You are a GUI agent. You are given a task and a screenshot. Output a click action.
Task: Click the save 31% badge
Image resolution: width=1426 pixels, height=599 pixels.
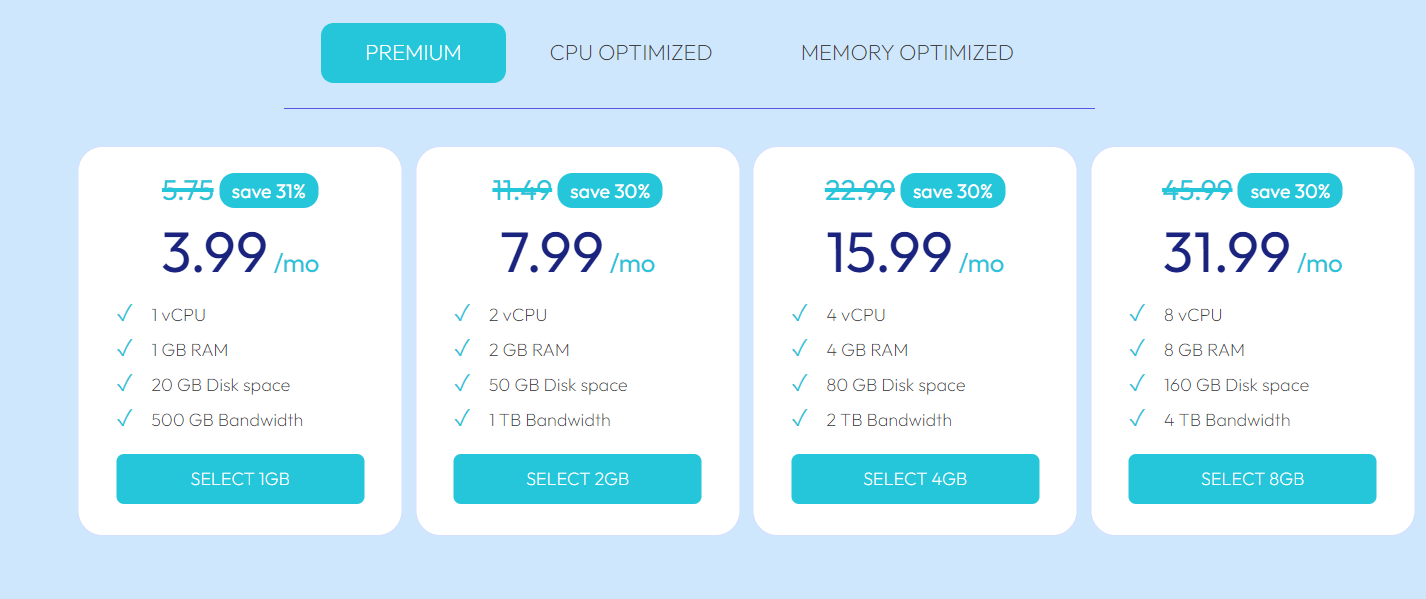click(x=269, y=191)
